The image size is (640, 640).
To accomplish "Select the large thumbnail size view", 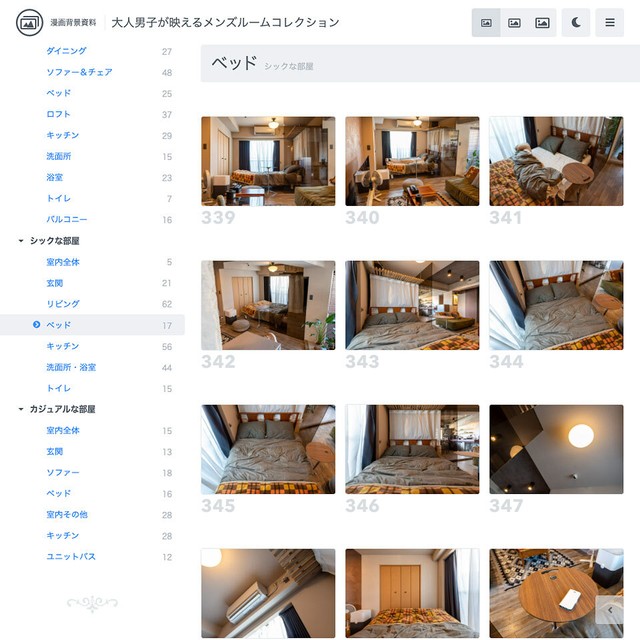I will tap(542, 22).
